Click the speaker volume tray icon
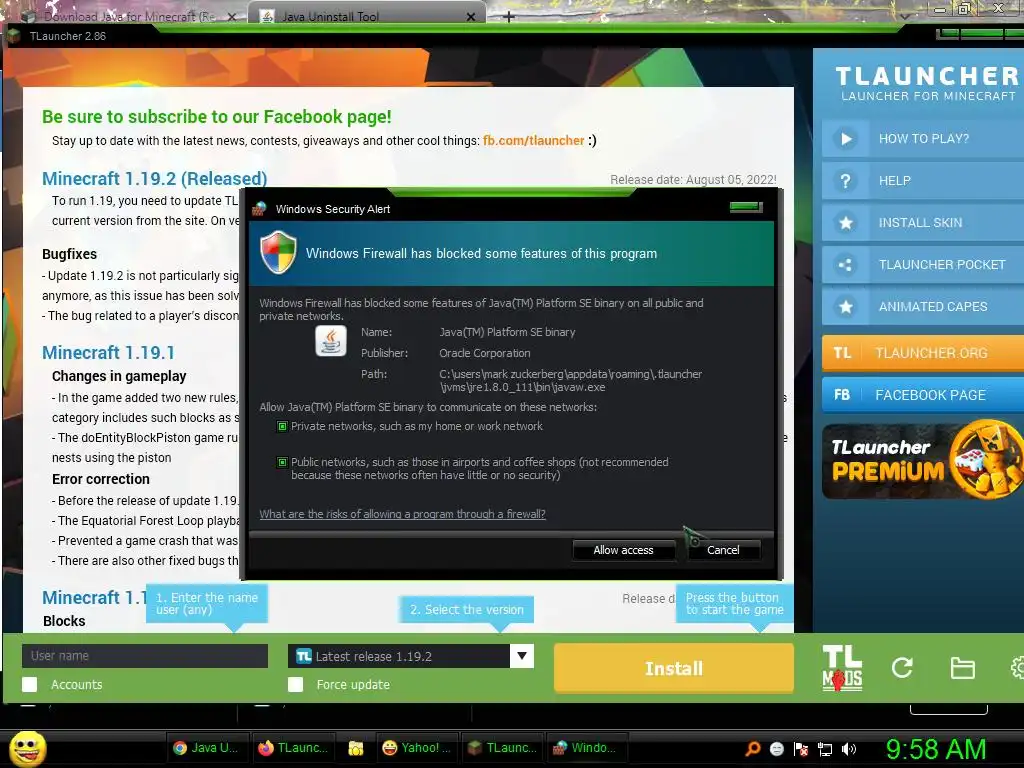This screenshot has height=768, width=1024. [x=849, y=748]
